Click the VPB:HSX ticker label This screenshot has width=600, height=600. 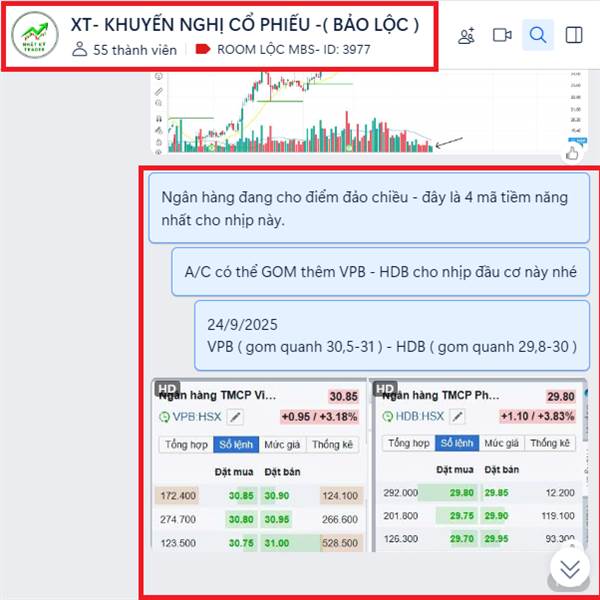[x=197, y=416]
